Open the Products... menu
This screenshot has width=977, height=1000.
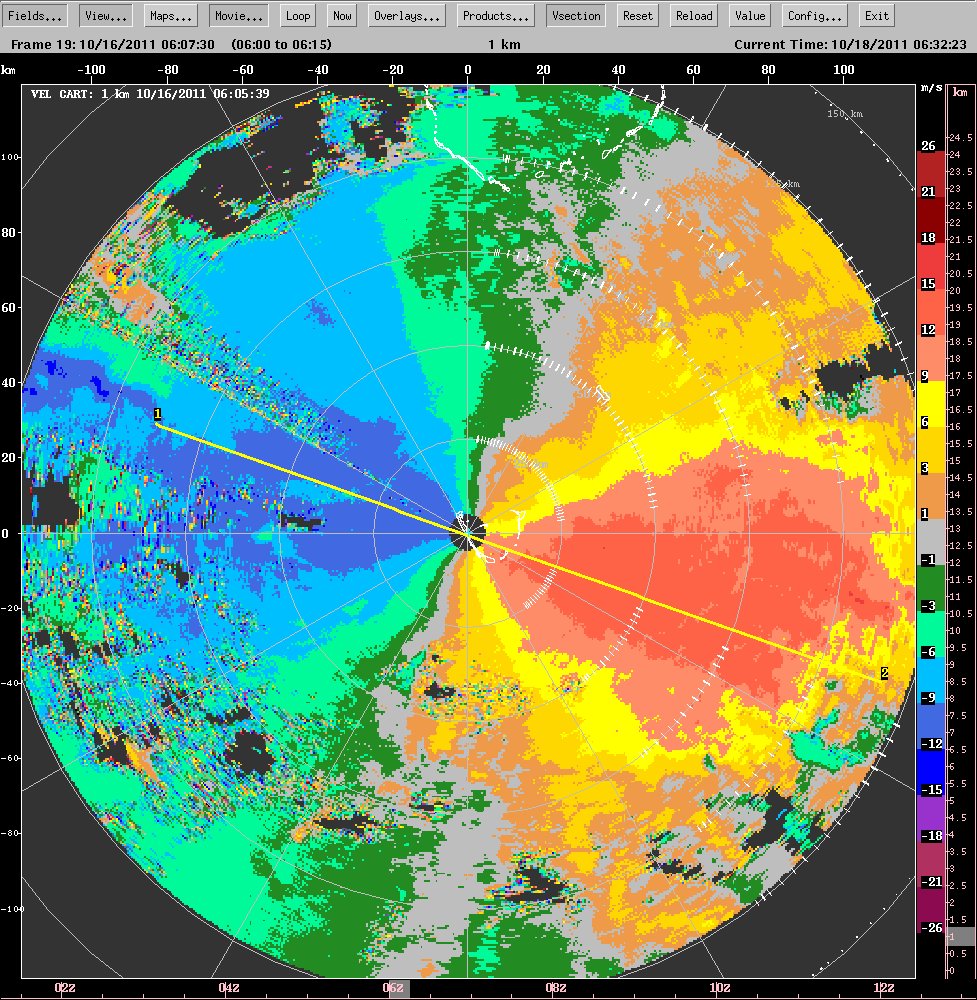point(496,16)
